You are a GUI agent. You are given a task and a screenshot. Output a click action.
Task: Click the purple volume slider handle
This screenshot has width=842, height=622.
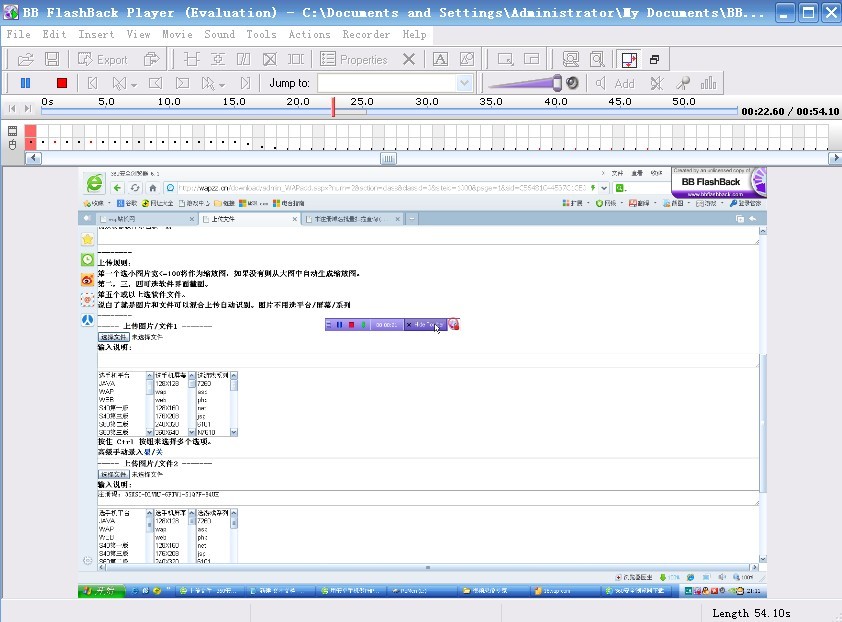coord(555,84)
